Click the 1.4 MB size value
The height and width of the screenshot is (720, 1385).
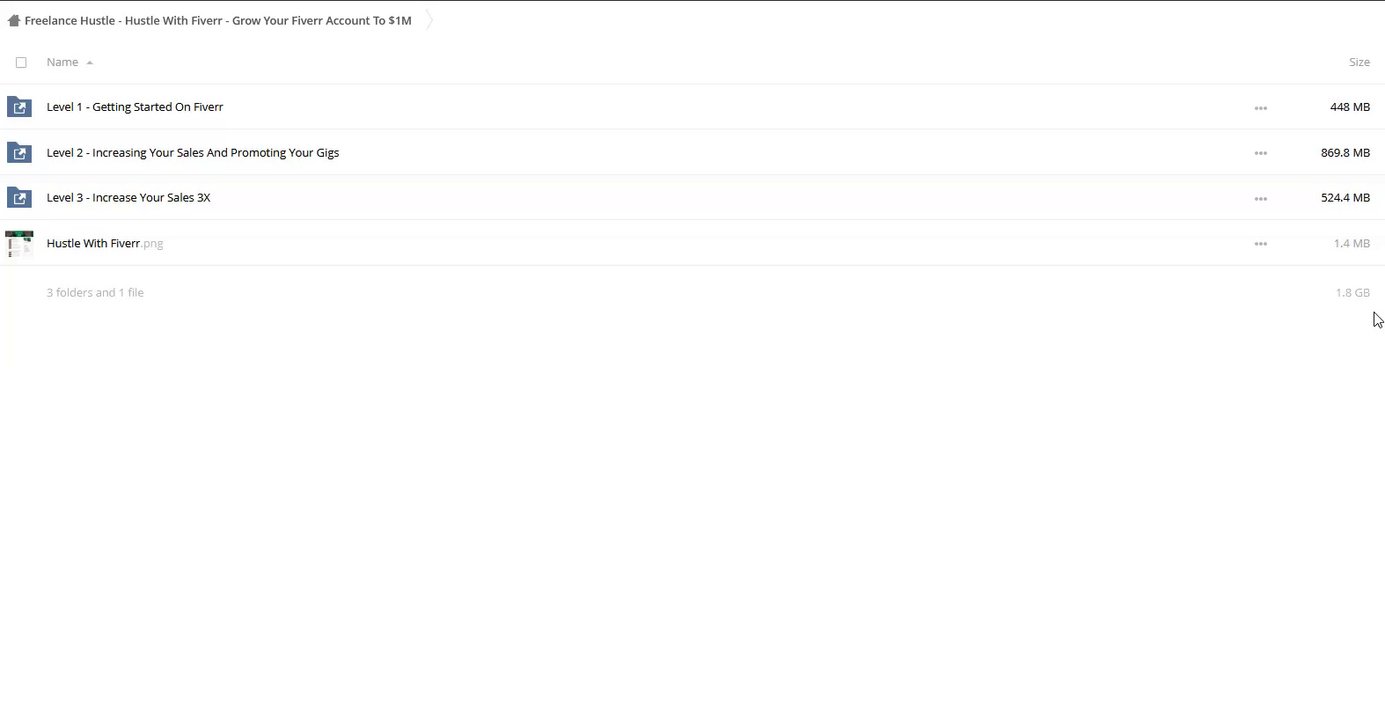[x=1352, y=243]
